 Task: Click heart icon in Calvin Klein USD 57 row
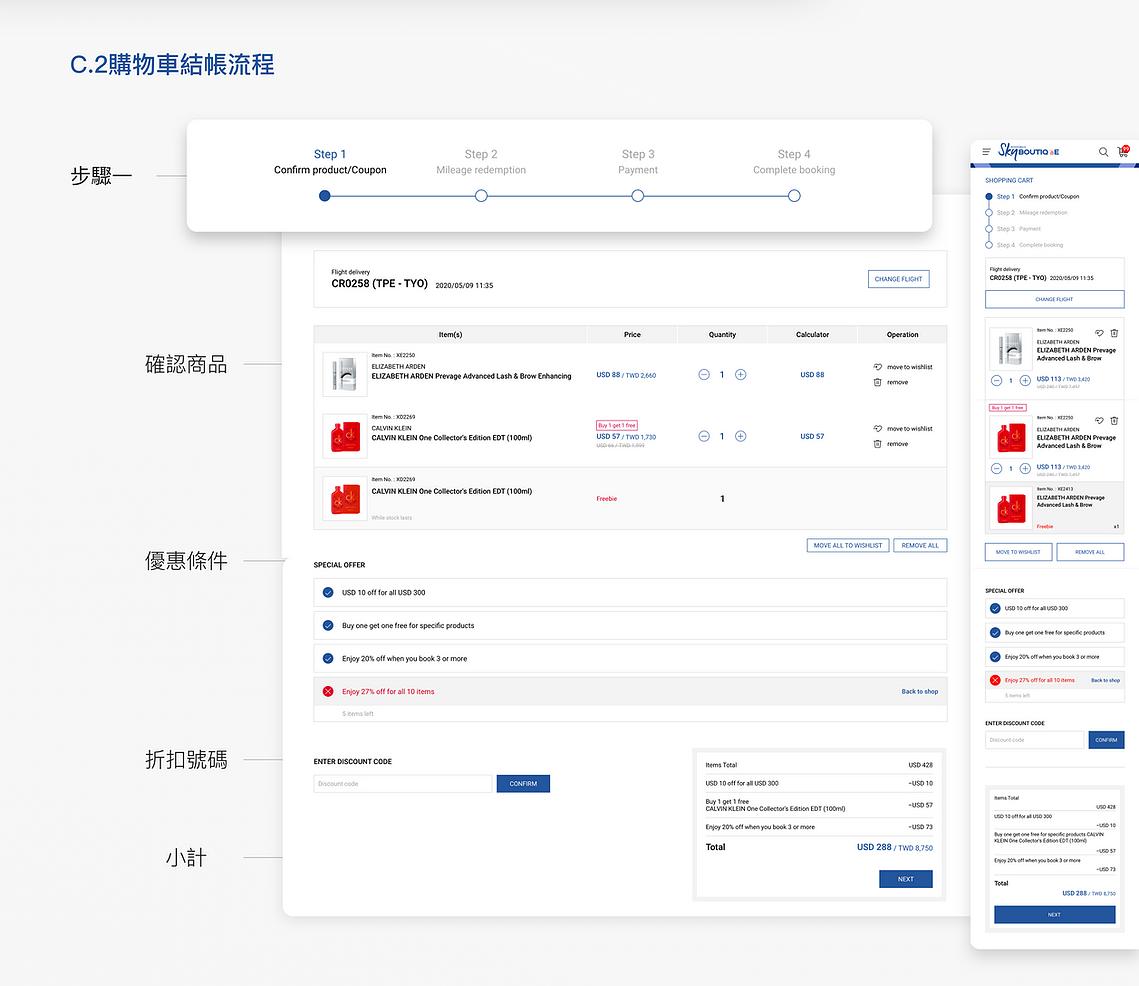coord(877,429)
